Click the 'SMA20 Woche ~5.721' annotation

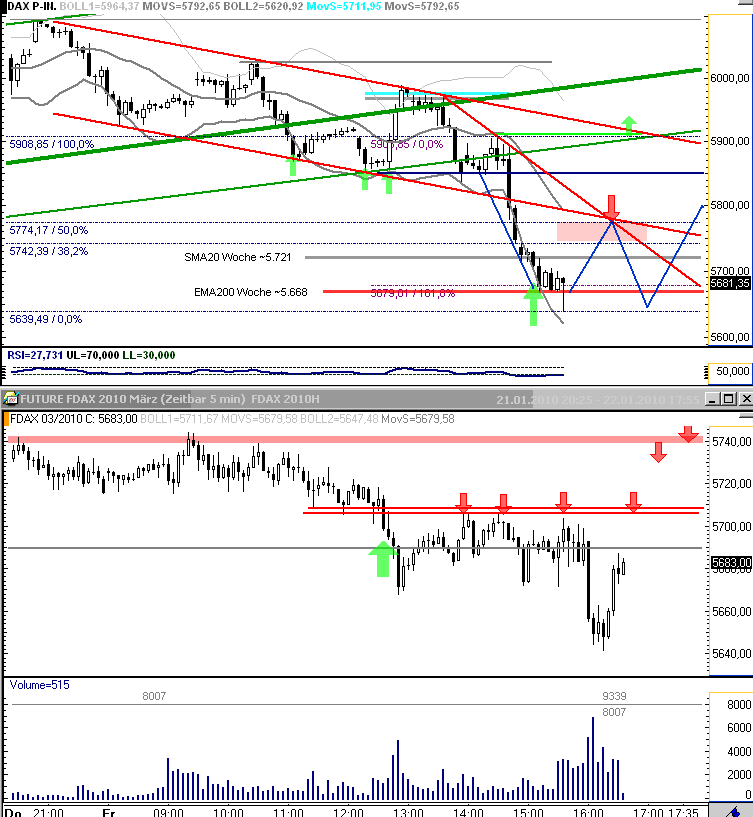pyautogui.click(x=238, y=257)
